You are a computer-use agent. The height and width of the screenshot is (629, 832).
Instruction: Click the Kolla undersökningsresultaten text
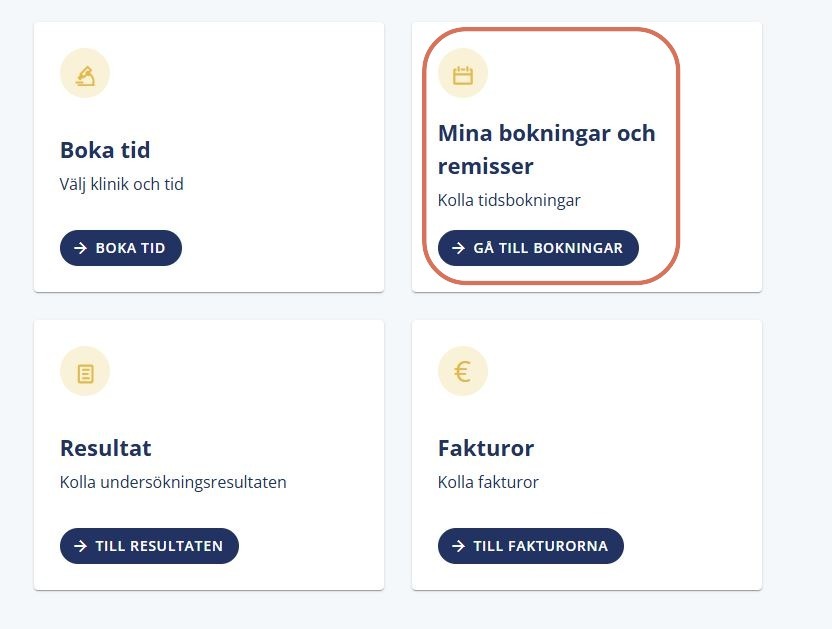173,482
